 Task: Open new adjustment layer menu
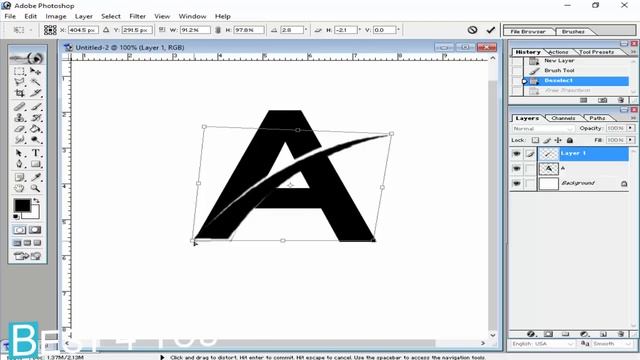[x=584, y=334]
